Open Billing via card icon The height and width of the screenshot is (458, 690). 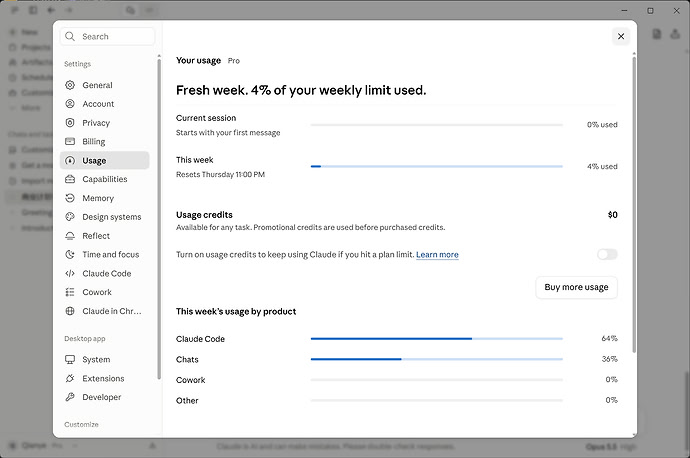[70, 141]
